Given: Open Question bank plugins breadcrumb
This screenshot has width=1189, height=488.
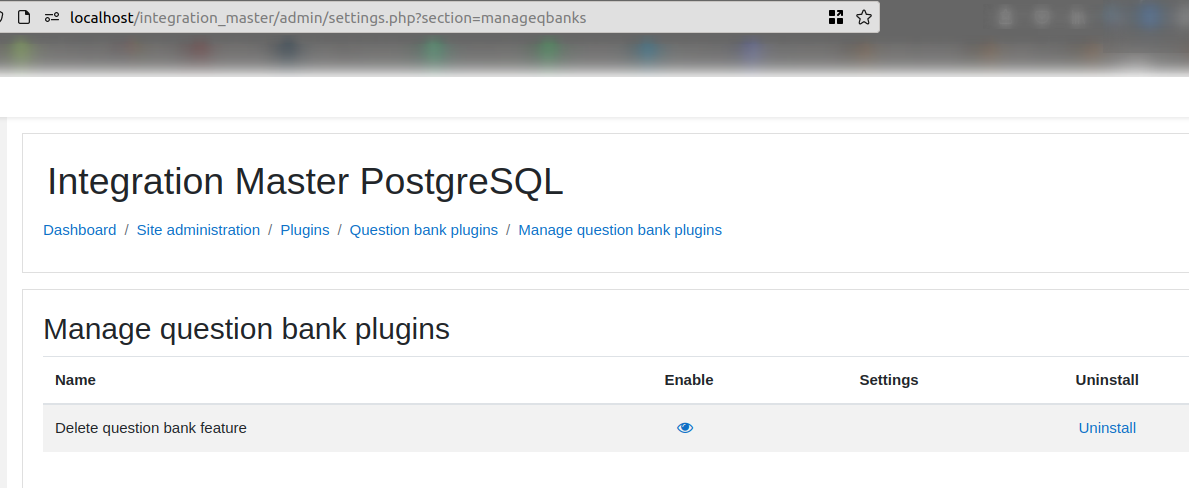Looking at the screenshot, I should pyautogui.click(x=424, y=230).
